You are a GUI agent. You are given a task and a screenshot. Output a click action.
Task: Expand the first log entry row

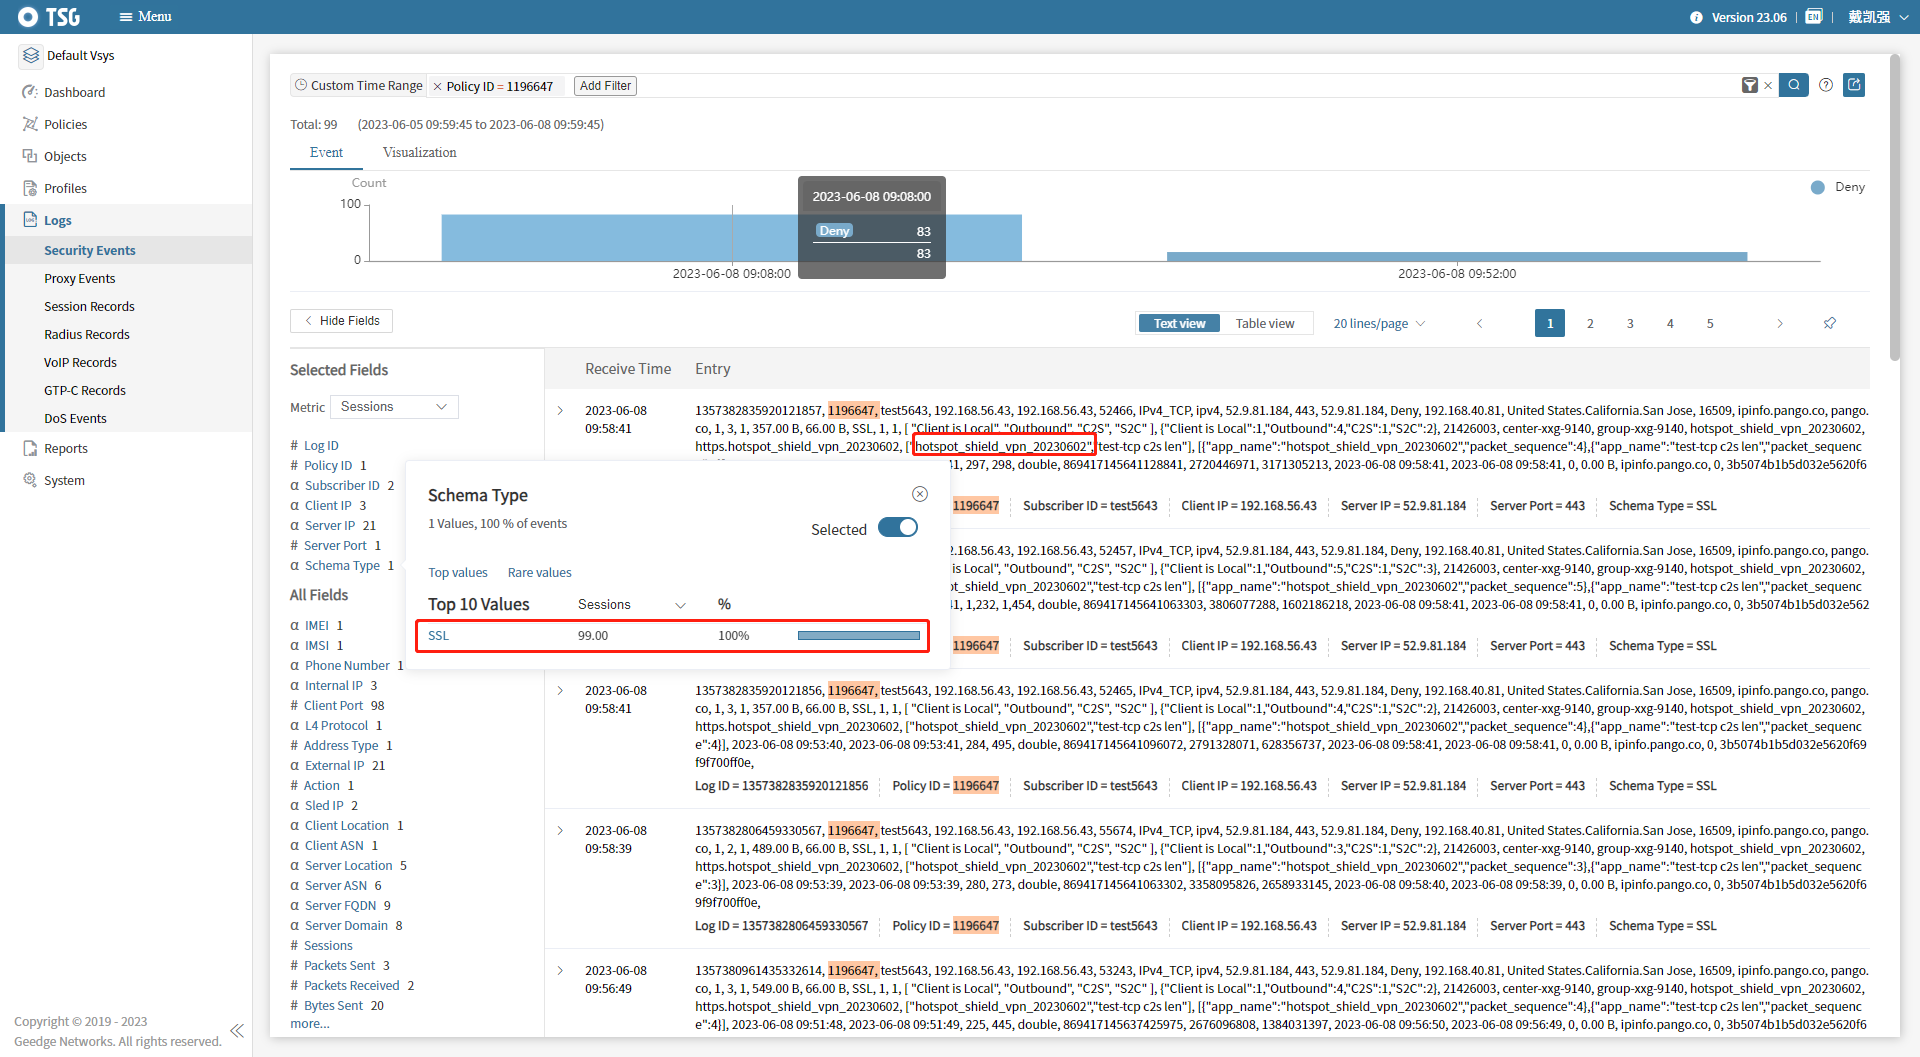click(560, 411)
